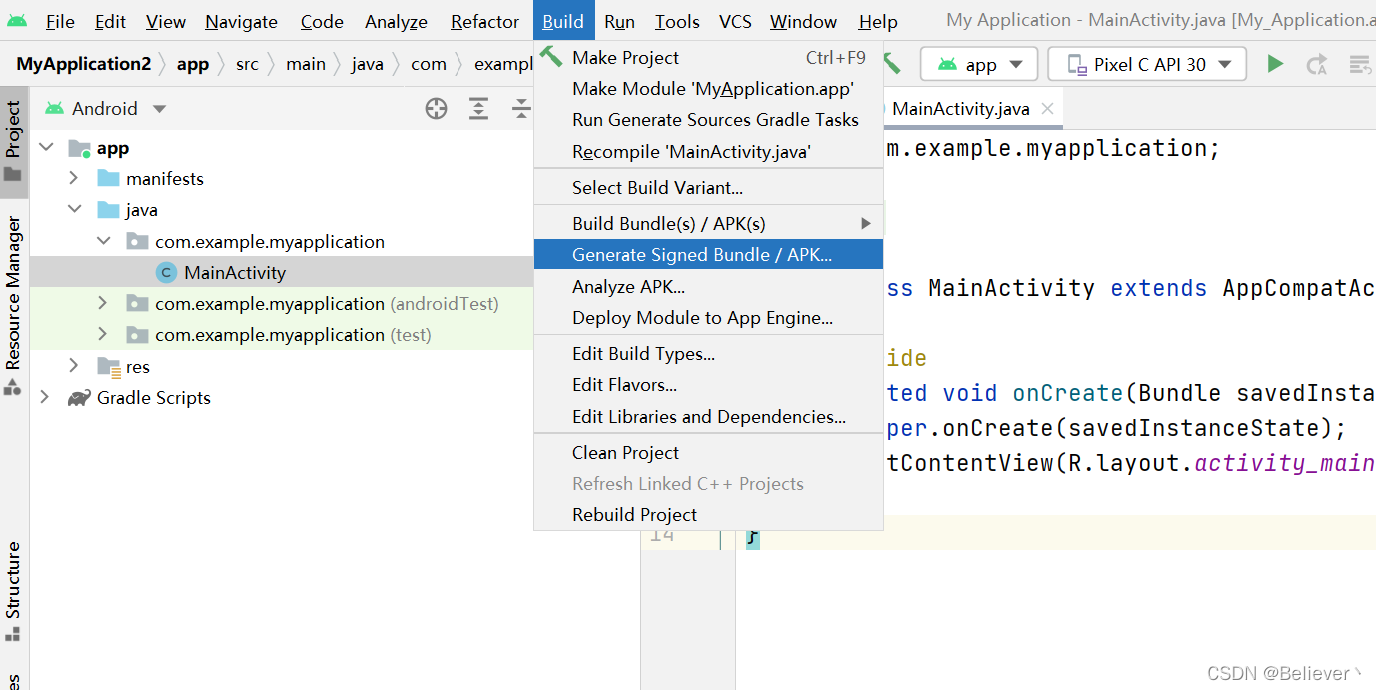Open the Run menu
This screenshot has width=1376, height=690.
point(619,21)
